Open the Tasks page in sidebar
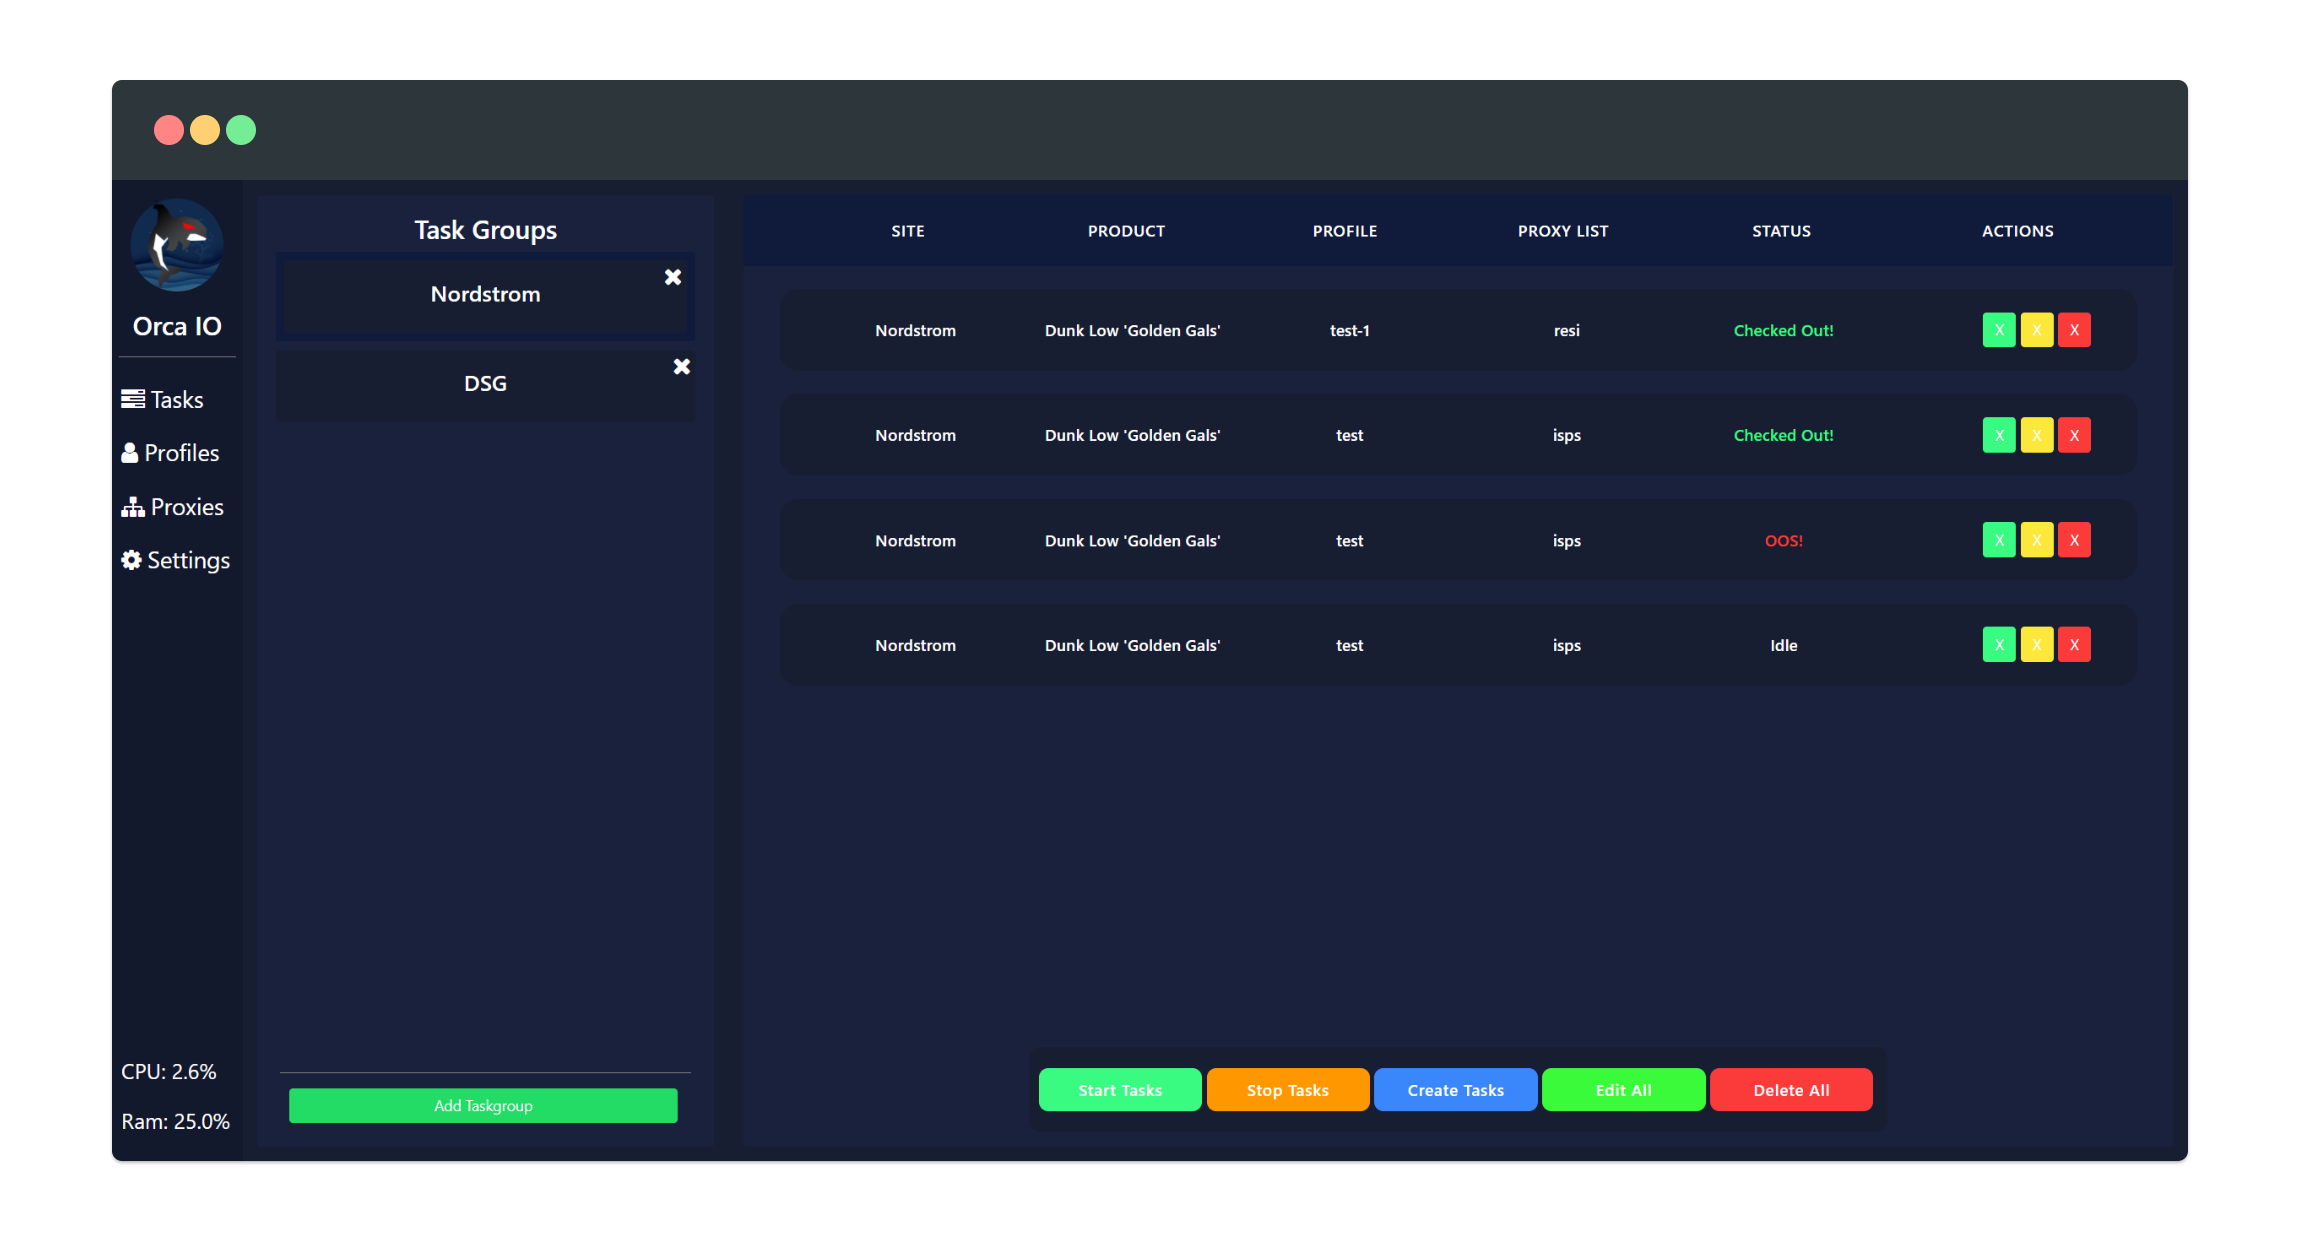The width and height of the screenshot is (2300, 1241). (163, 400)
